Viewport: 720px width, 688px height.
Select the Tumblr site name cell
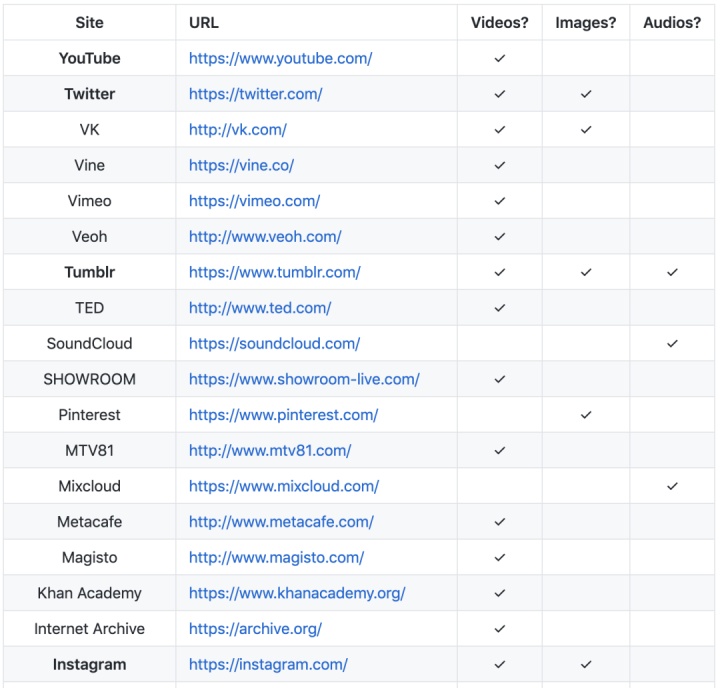[90, 272]
